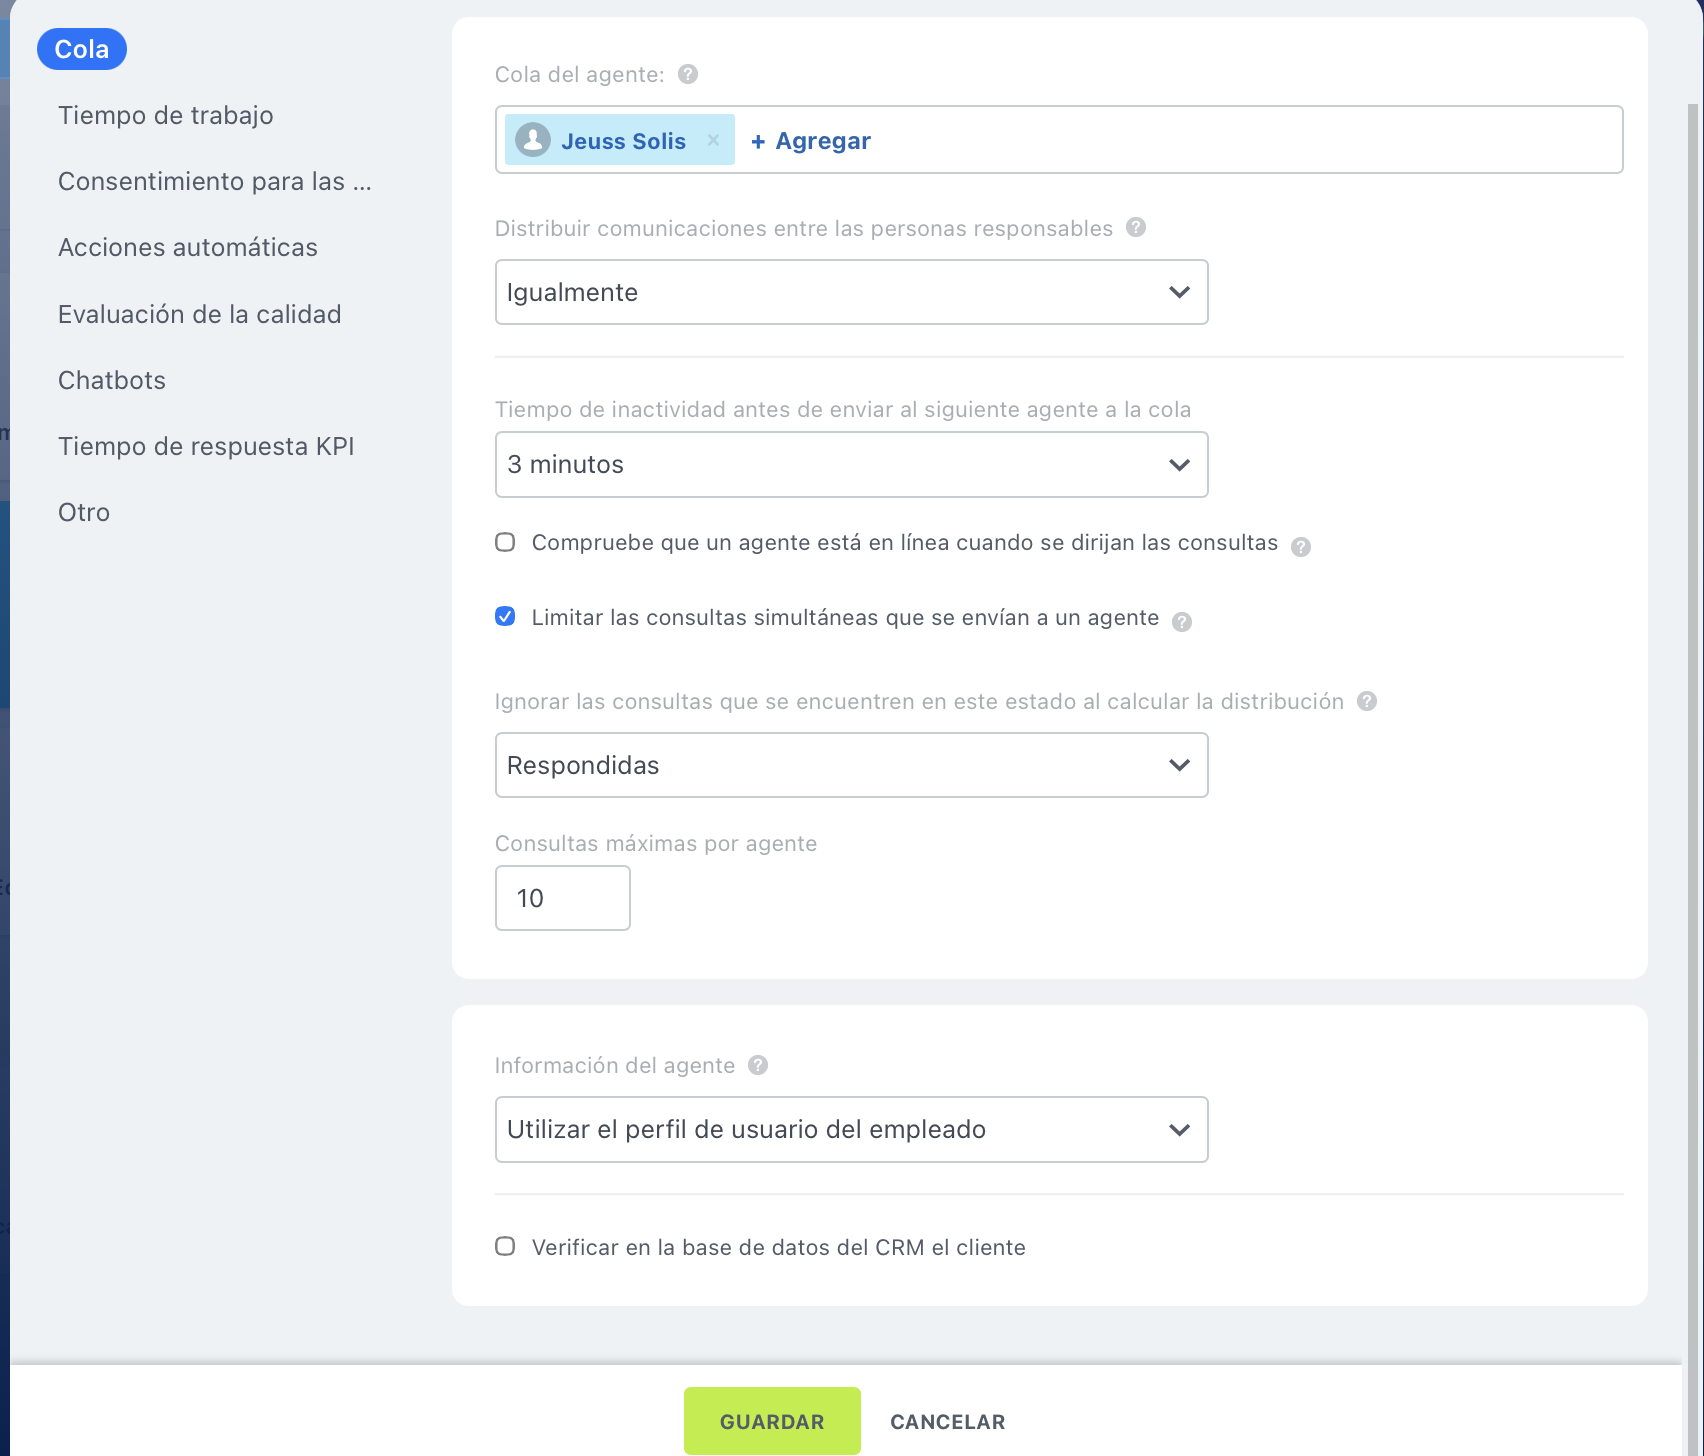Image resolution: width=1704 pixels, height=1456 pixels.
Task: Open the Chatbots settings section
Action: pos(112,380)
